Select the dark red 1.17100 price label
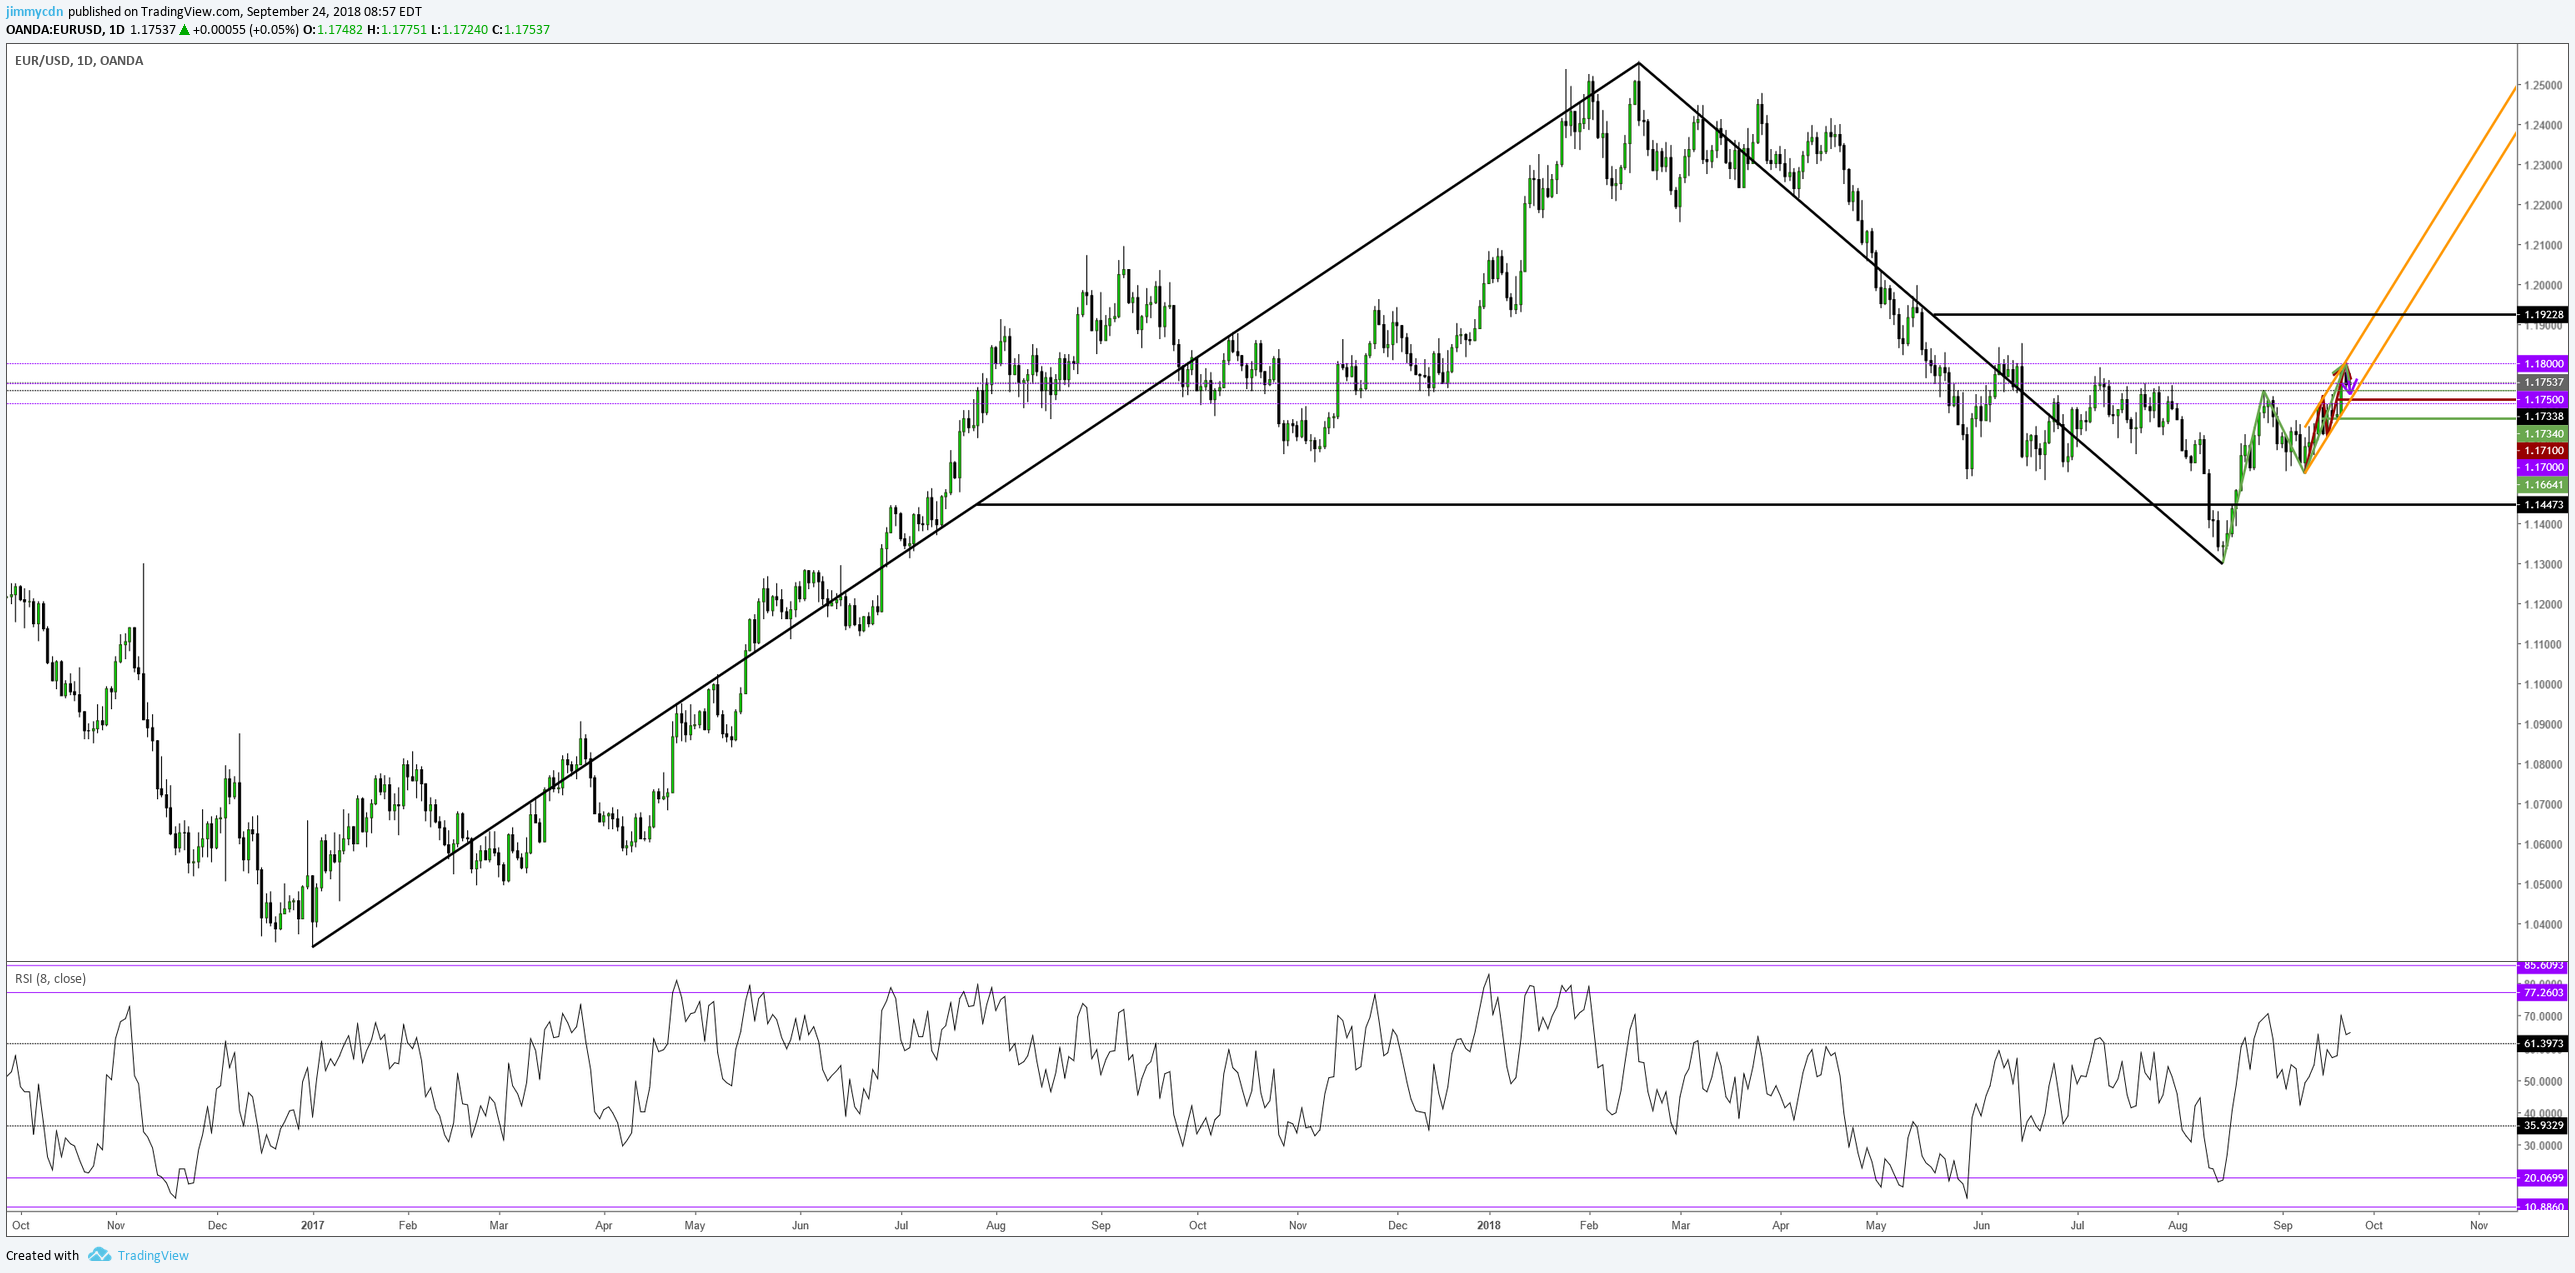Image resolution: width=2575 pixels, height=1273 pixels. coord(2542,451)
